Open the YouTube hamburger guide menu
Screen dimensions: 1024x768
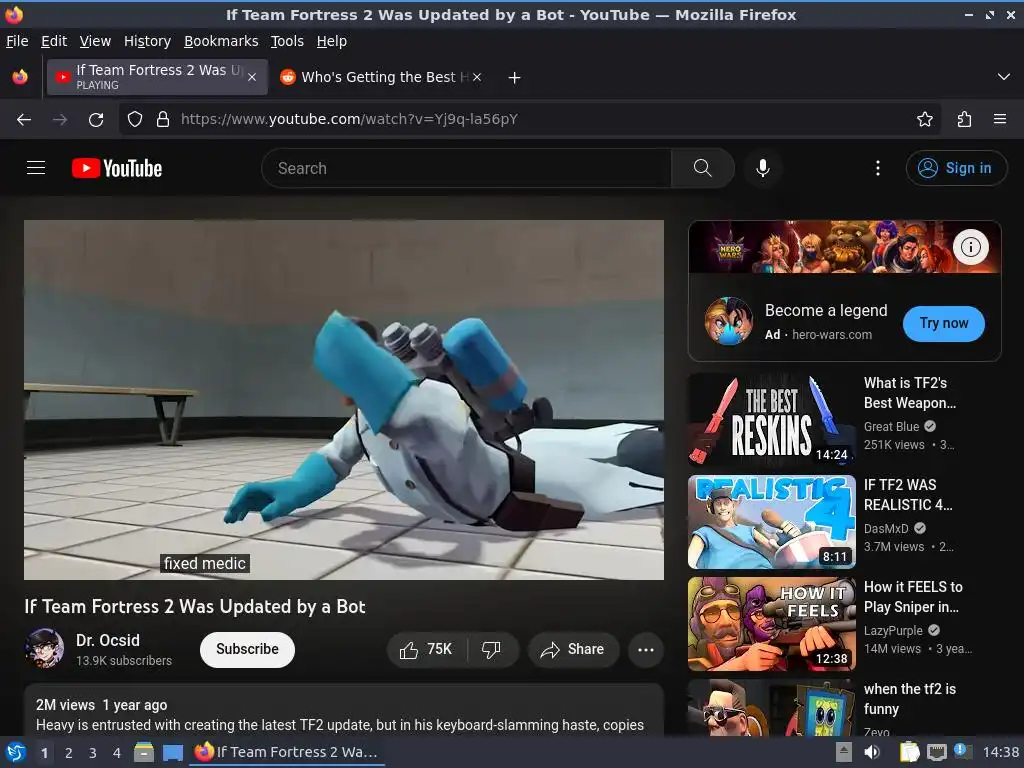pyautogui.click(x=36, y=168)
